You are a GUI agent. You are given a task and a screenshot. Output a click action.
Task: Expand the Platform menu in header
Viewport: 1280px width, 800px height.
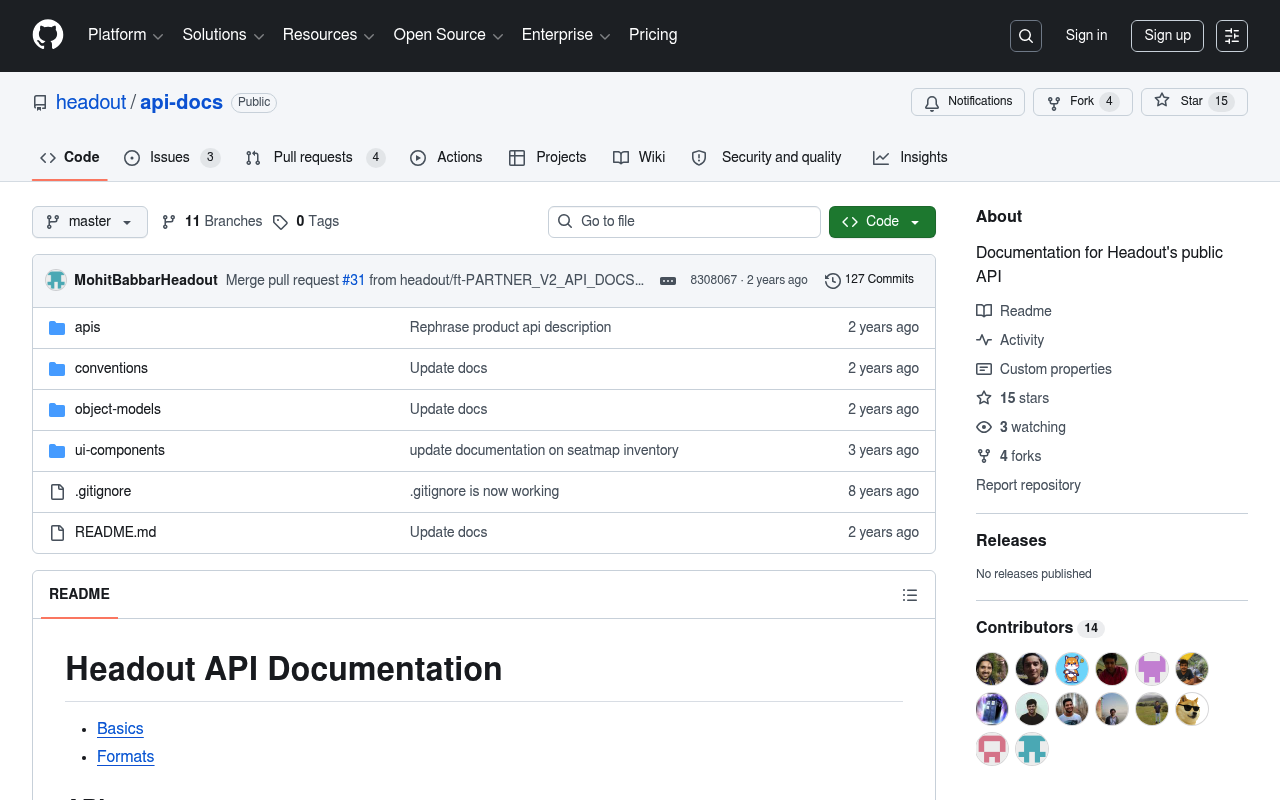pyautogui.click(x=125, y=35)
